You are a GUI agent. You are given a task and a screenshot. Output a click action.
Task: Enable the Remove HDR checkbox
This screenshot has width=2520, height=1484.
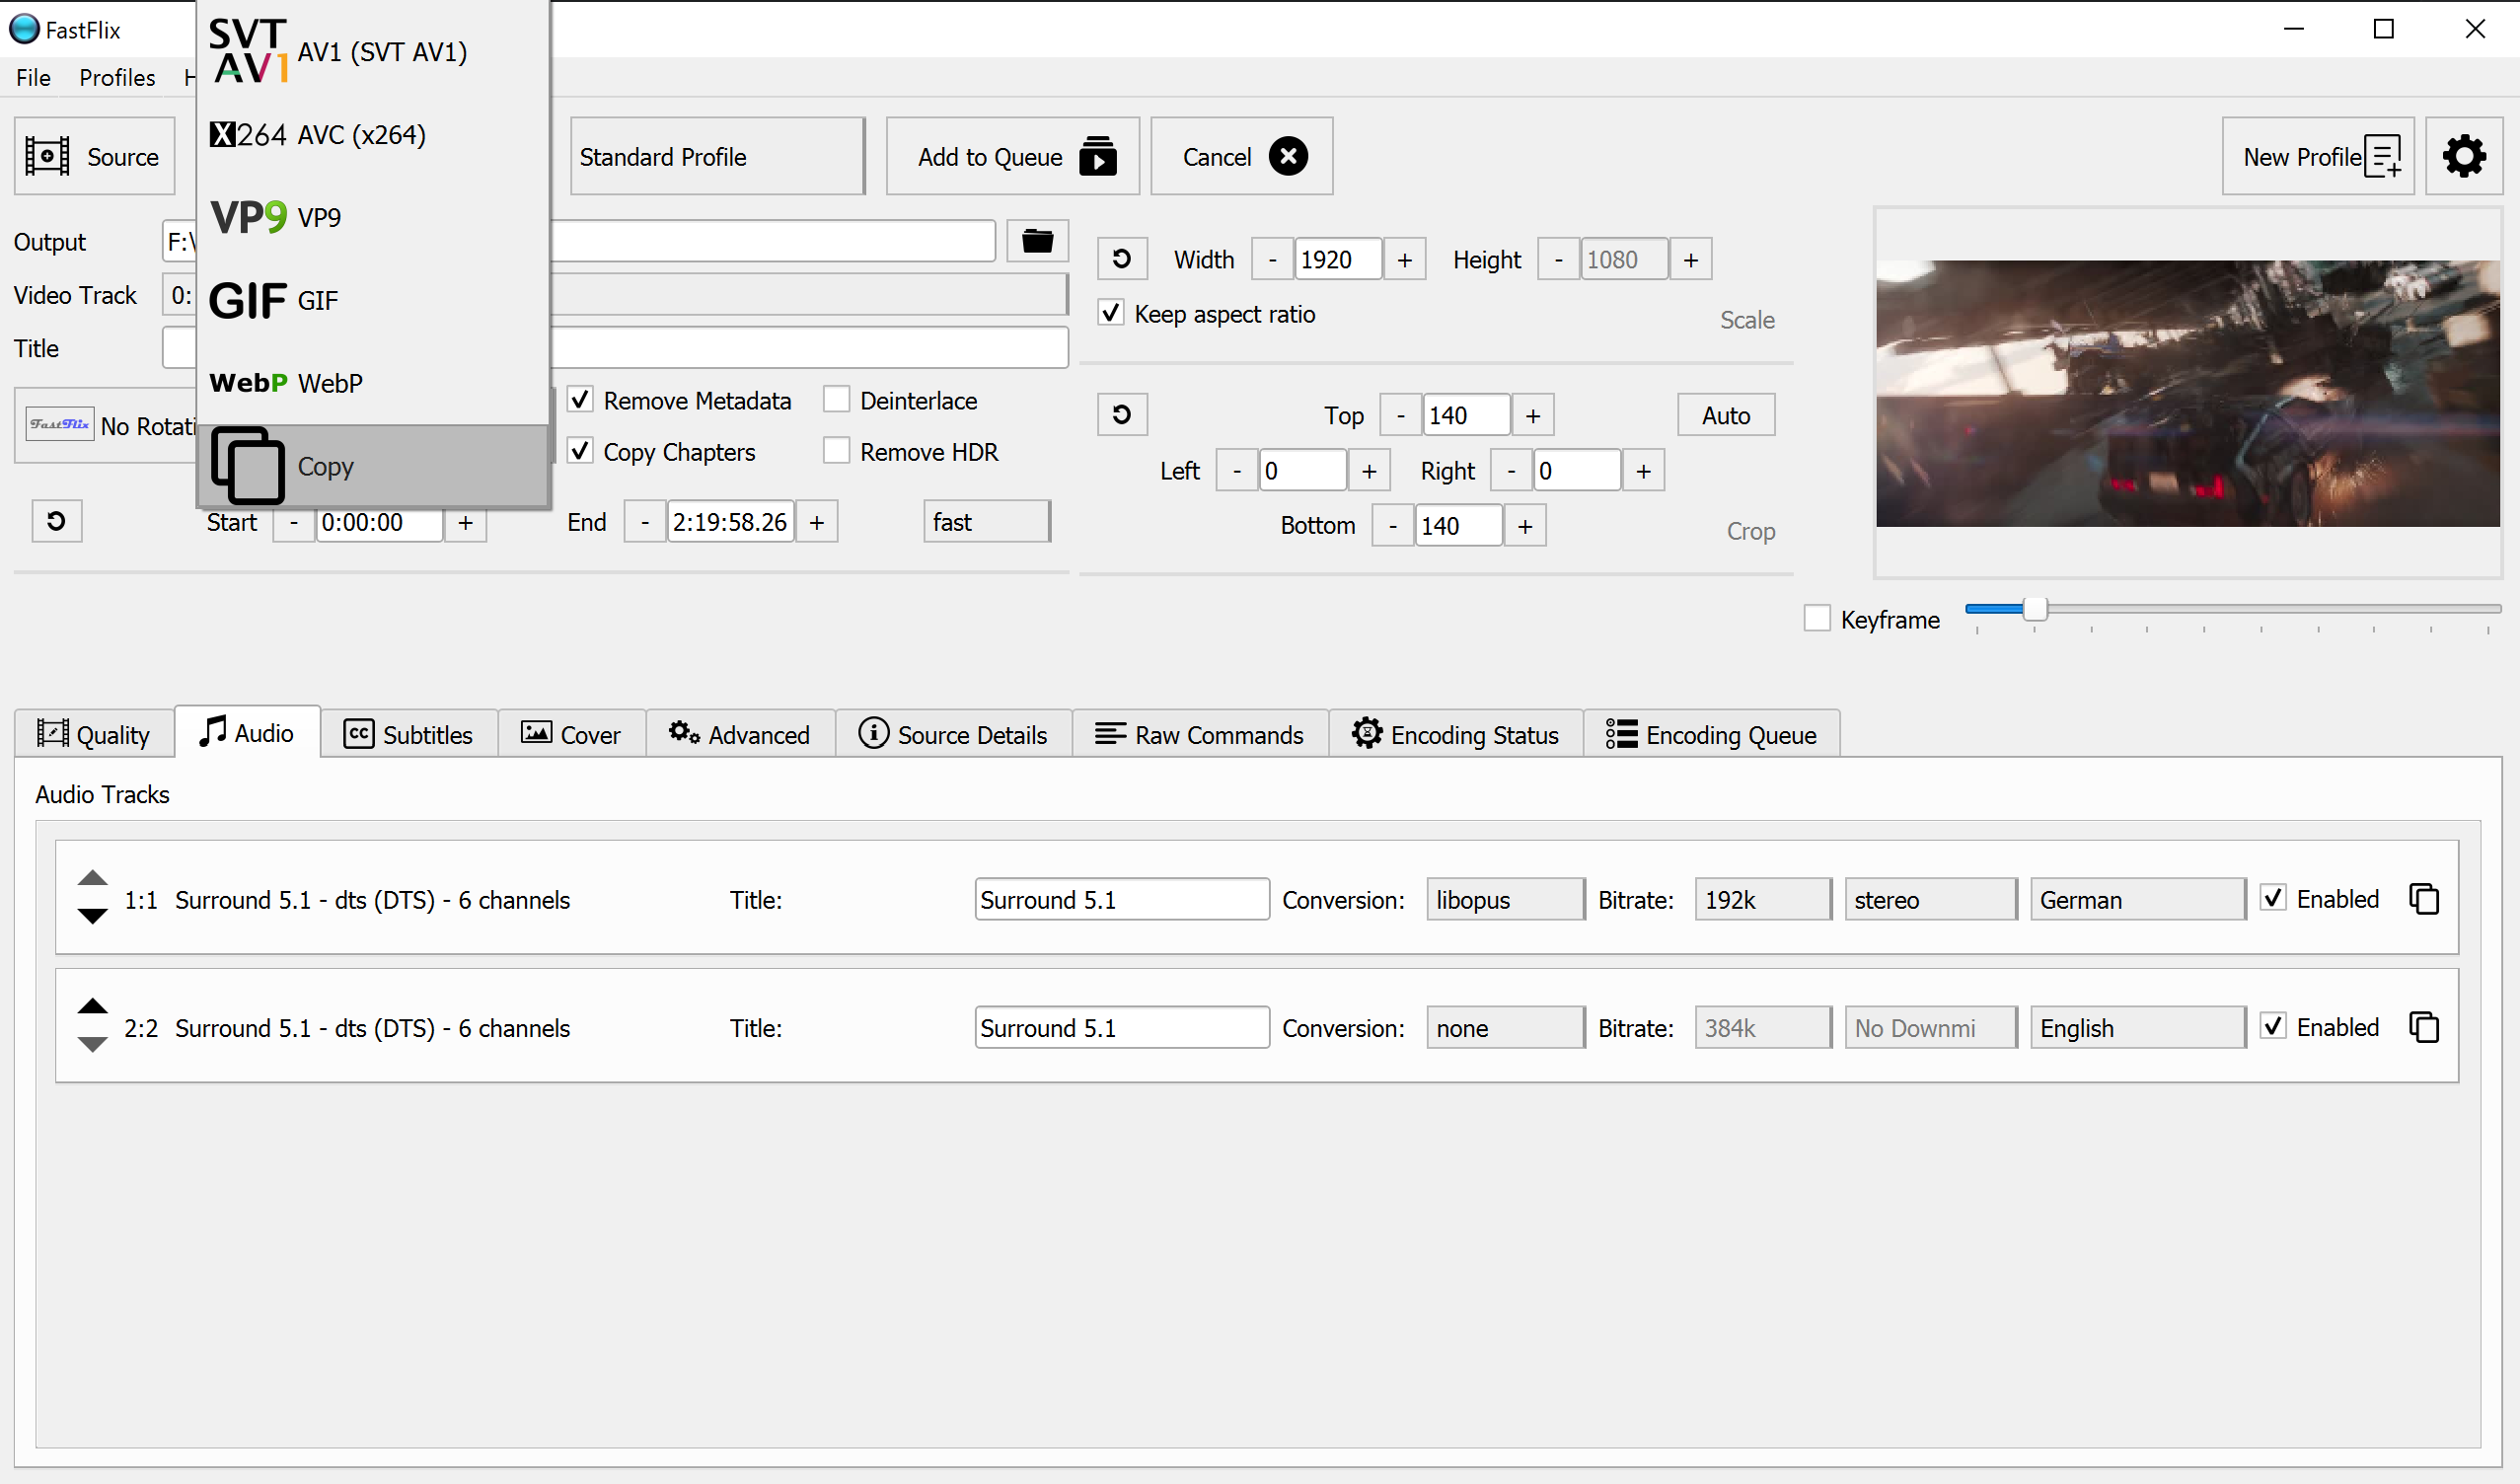click(x=836, y=451)
